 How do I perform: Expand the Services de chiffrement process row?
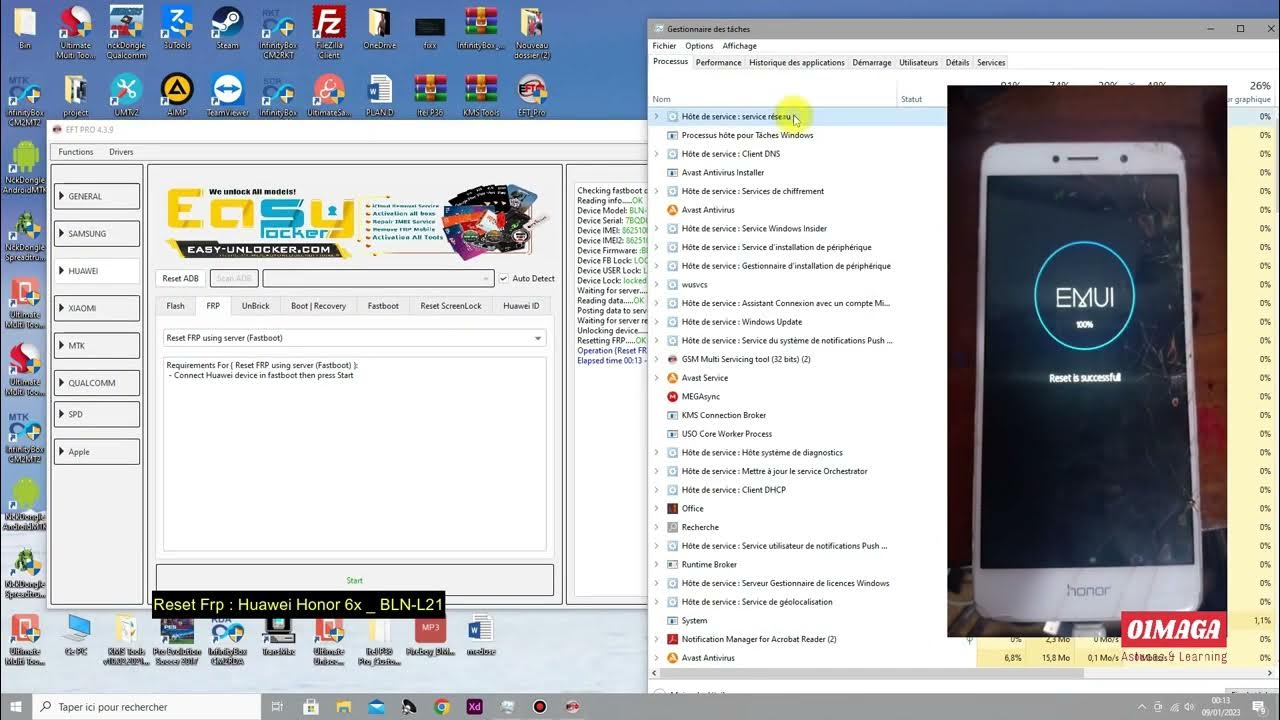(x=656, y=191)
